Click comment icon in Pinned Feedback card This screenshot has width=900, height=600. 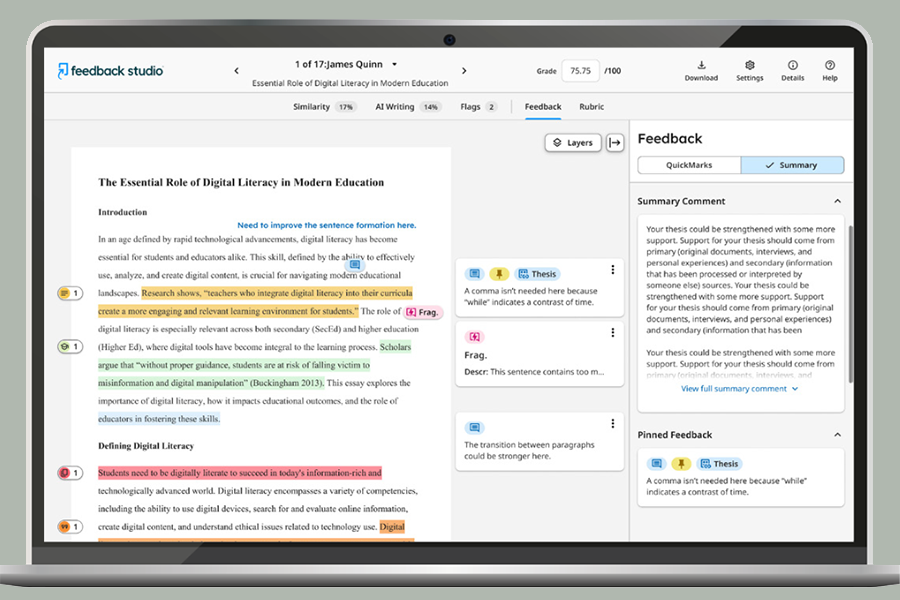657,464
